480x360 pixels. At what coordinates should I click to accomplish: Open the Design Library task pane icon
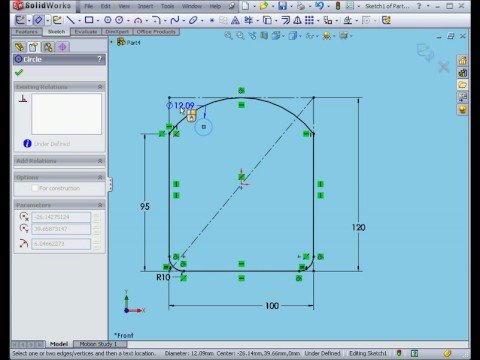click(463, 73)
